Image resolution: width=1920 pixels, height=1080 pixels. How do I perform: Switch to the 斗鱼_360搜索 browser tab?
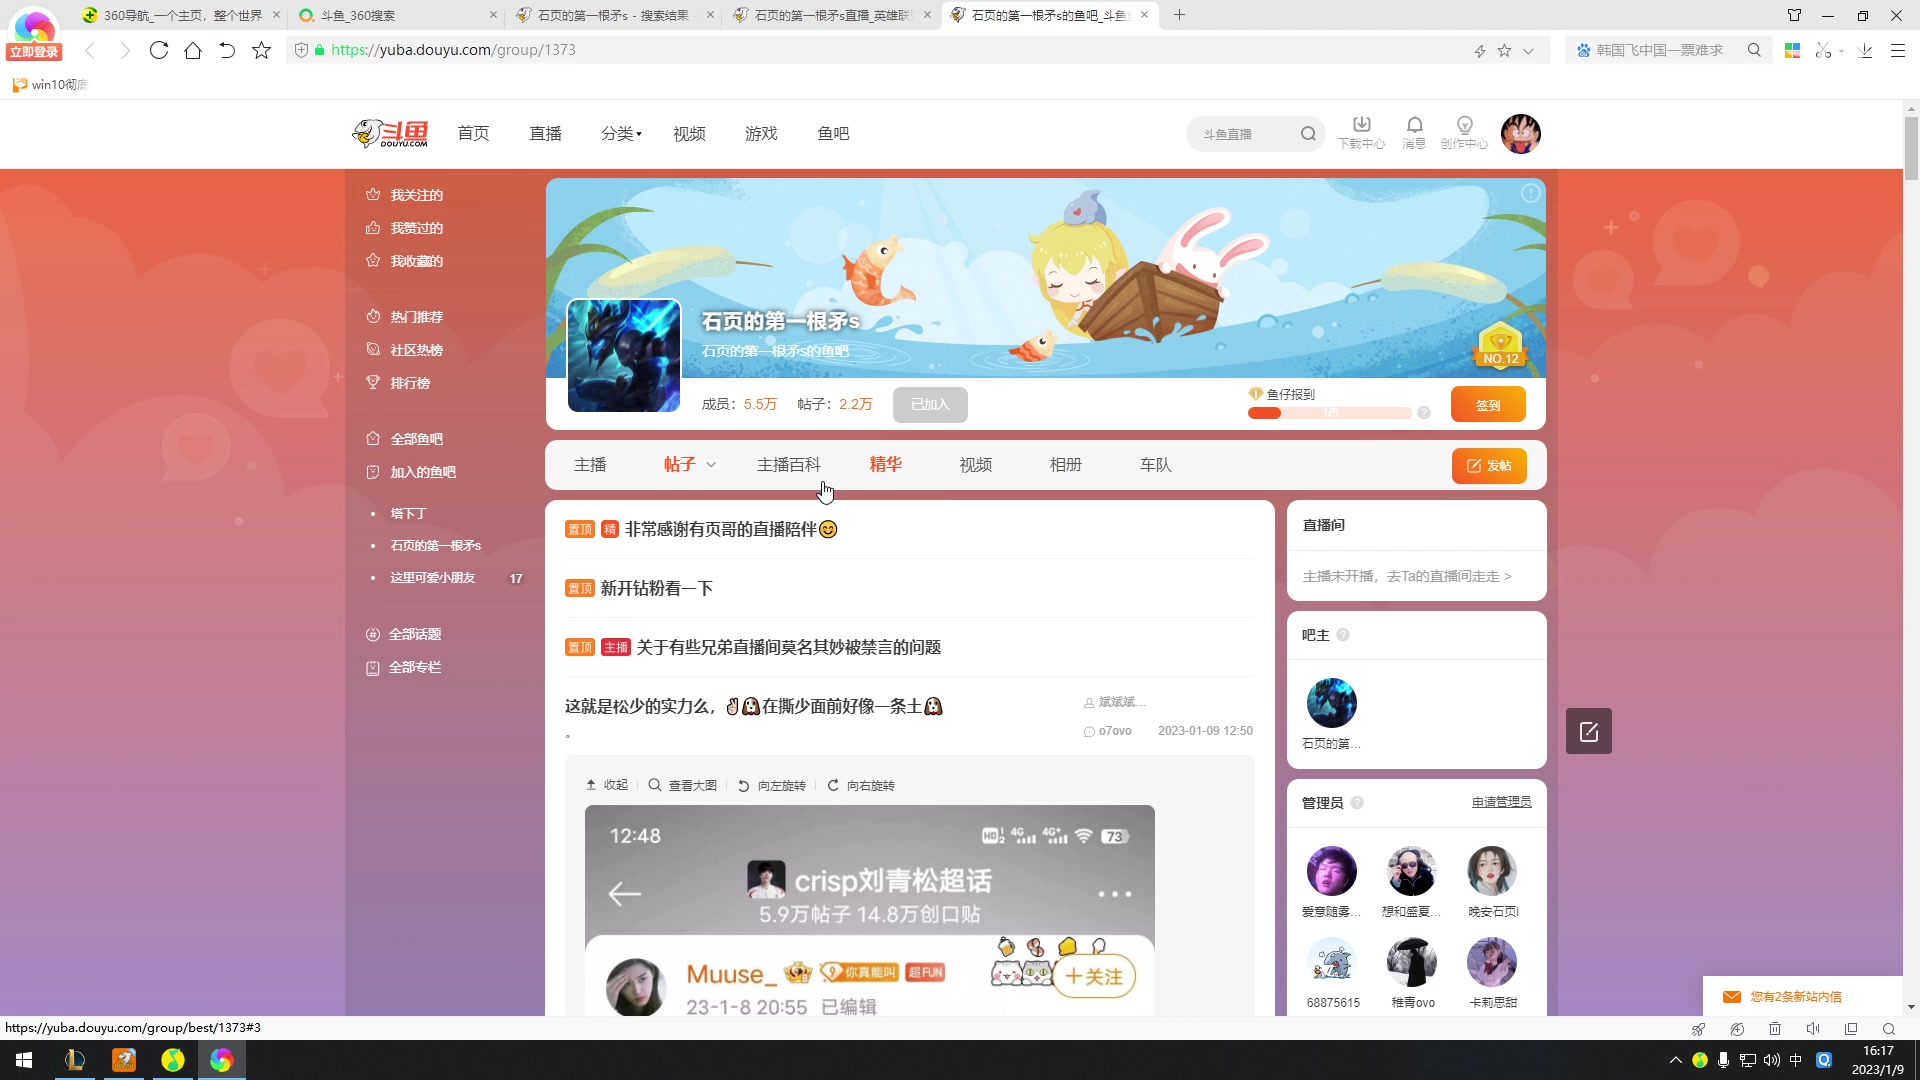point(397,15)
